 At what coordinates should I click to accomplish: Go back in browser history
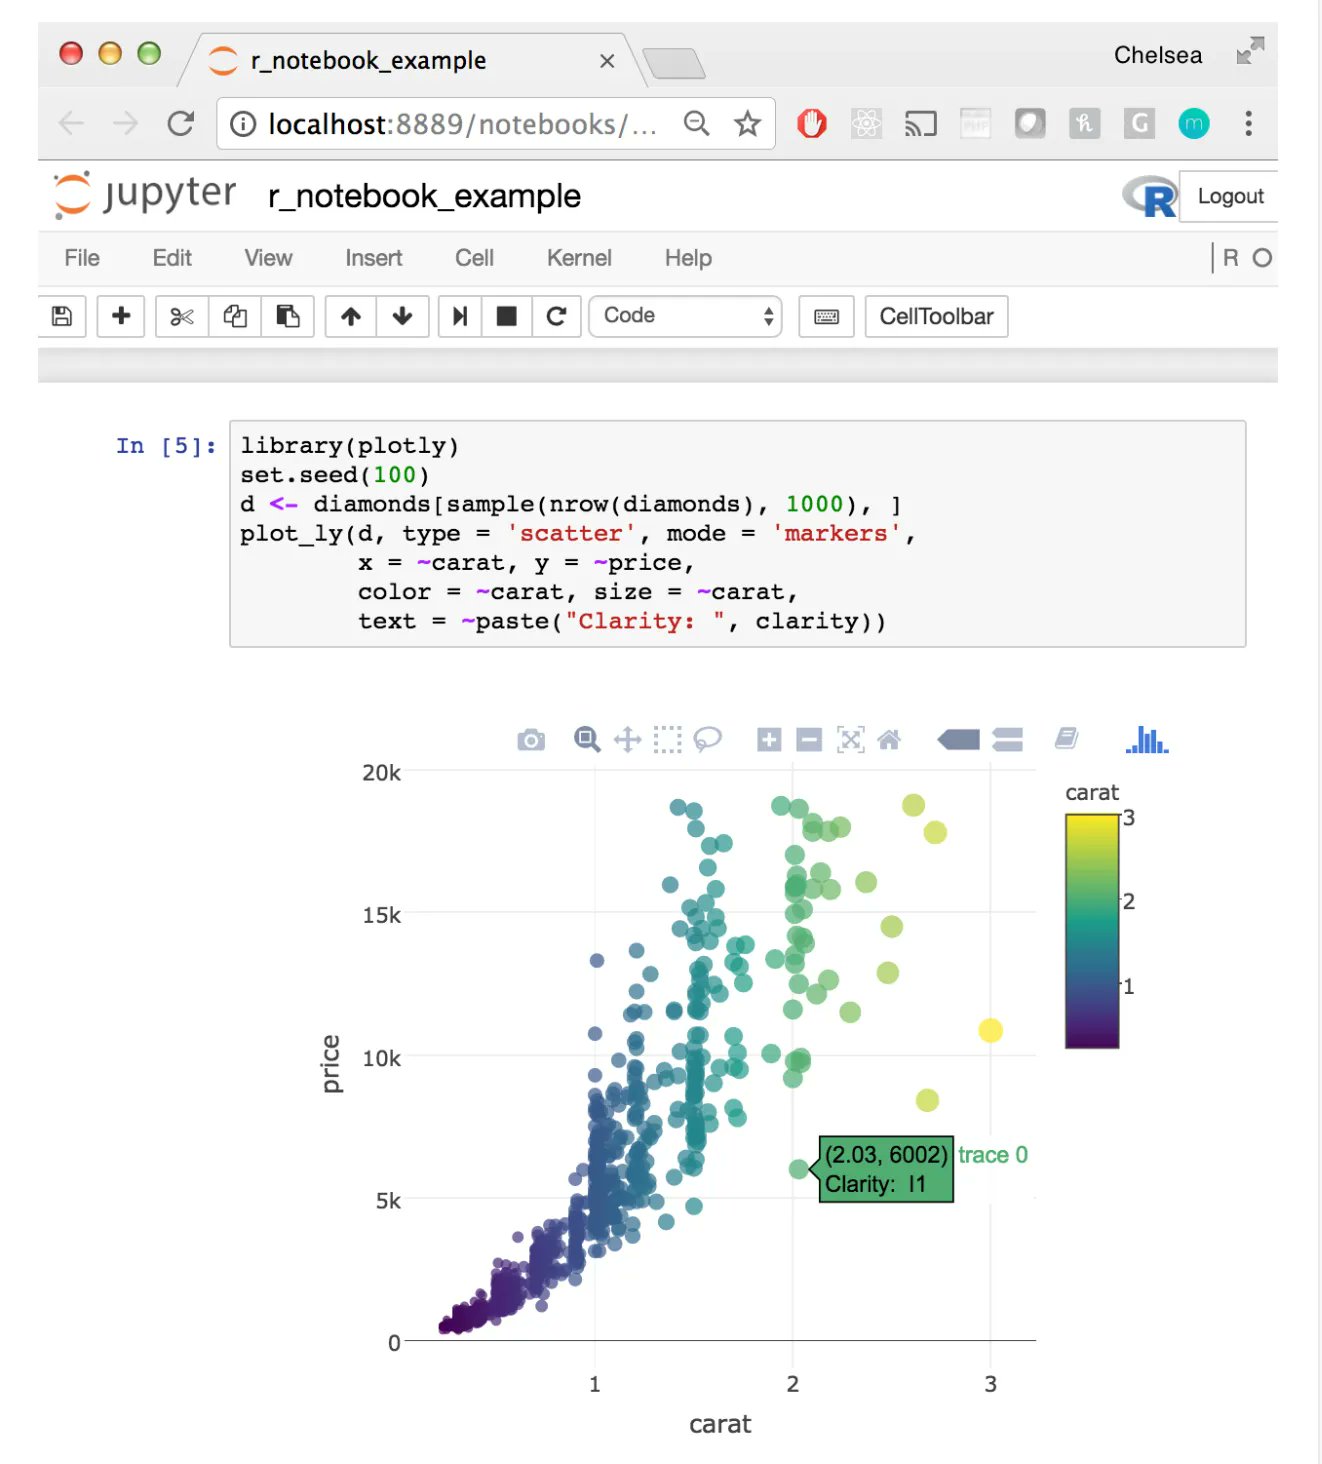pos(71,124)
